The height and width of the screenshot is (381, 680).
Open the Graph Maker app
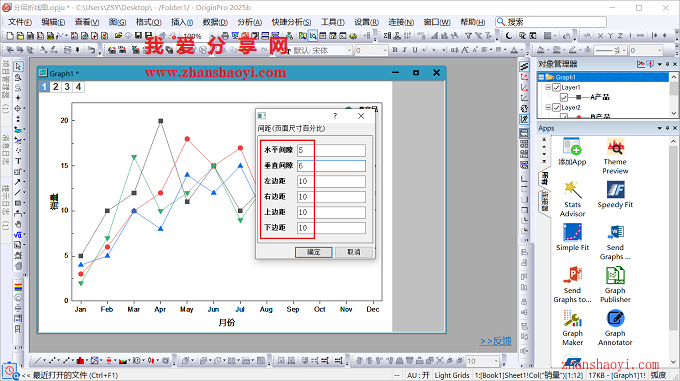[x=572, y=327]
